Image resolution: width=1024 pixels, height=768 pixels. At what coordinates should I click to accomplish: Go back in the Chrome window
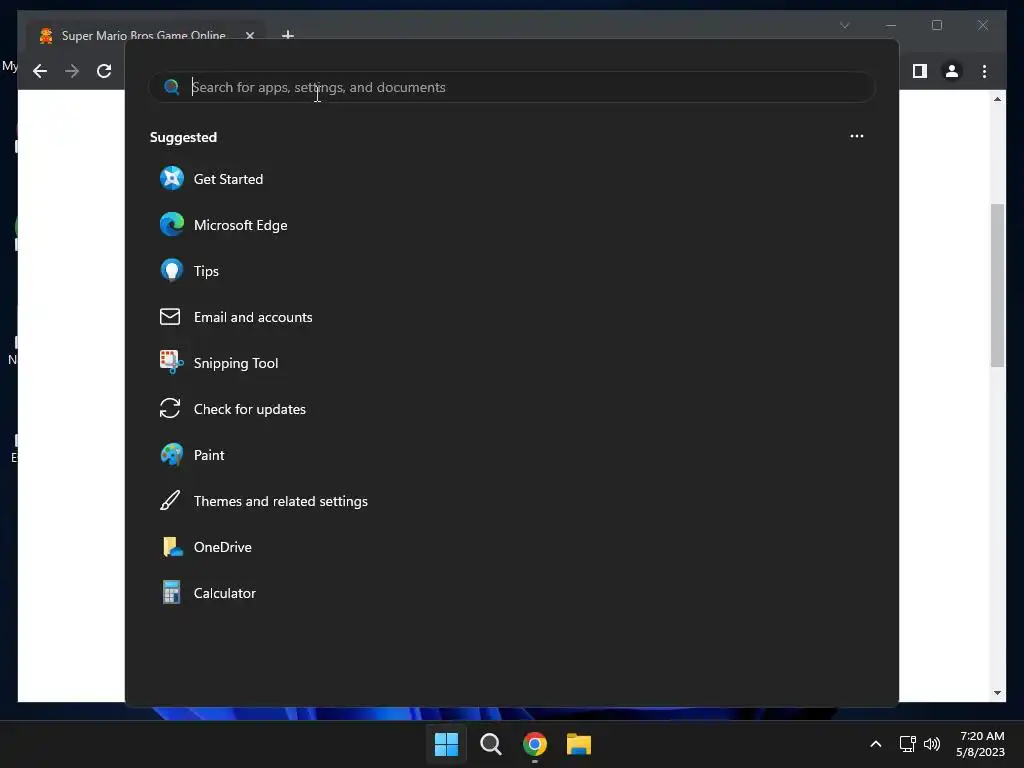coord(40,71)
